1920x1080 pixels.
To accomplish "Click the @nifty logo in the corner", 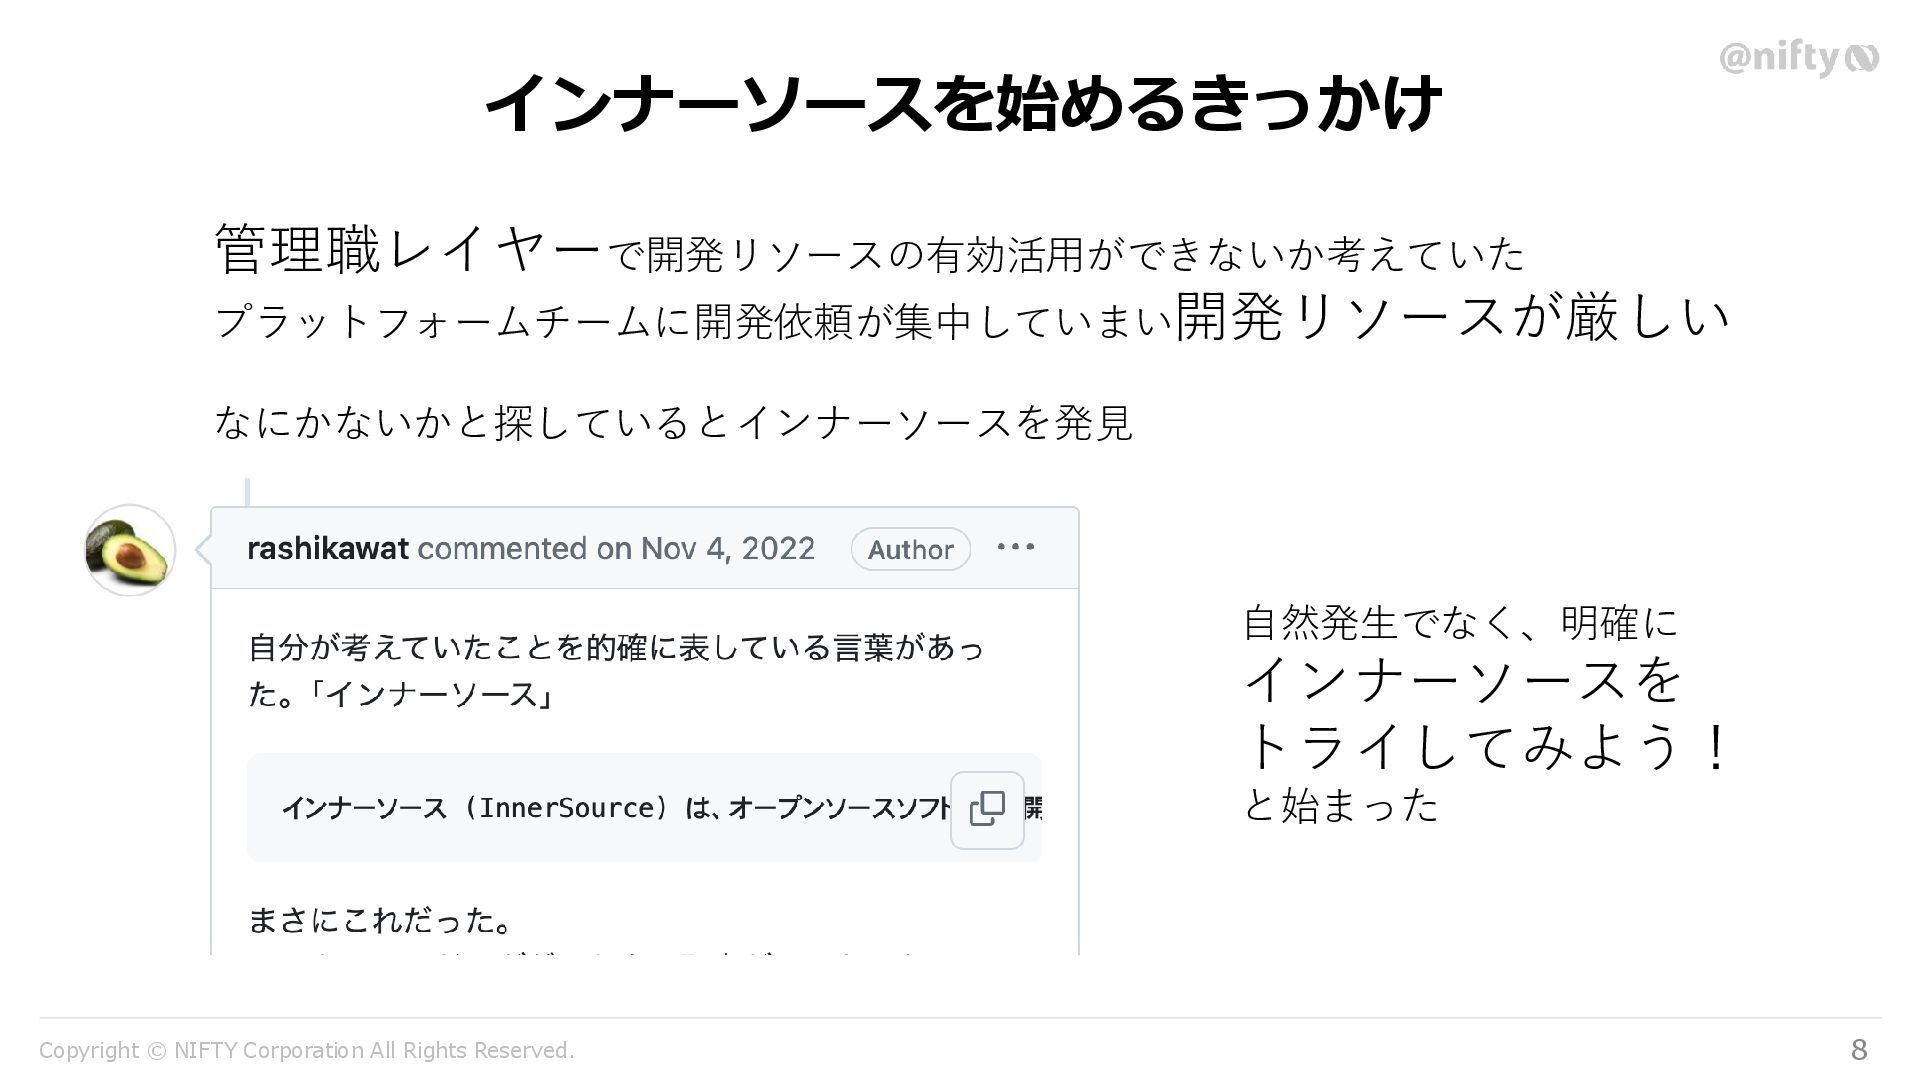I will pos(1798,58).
